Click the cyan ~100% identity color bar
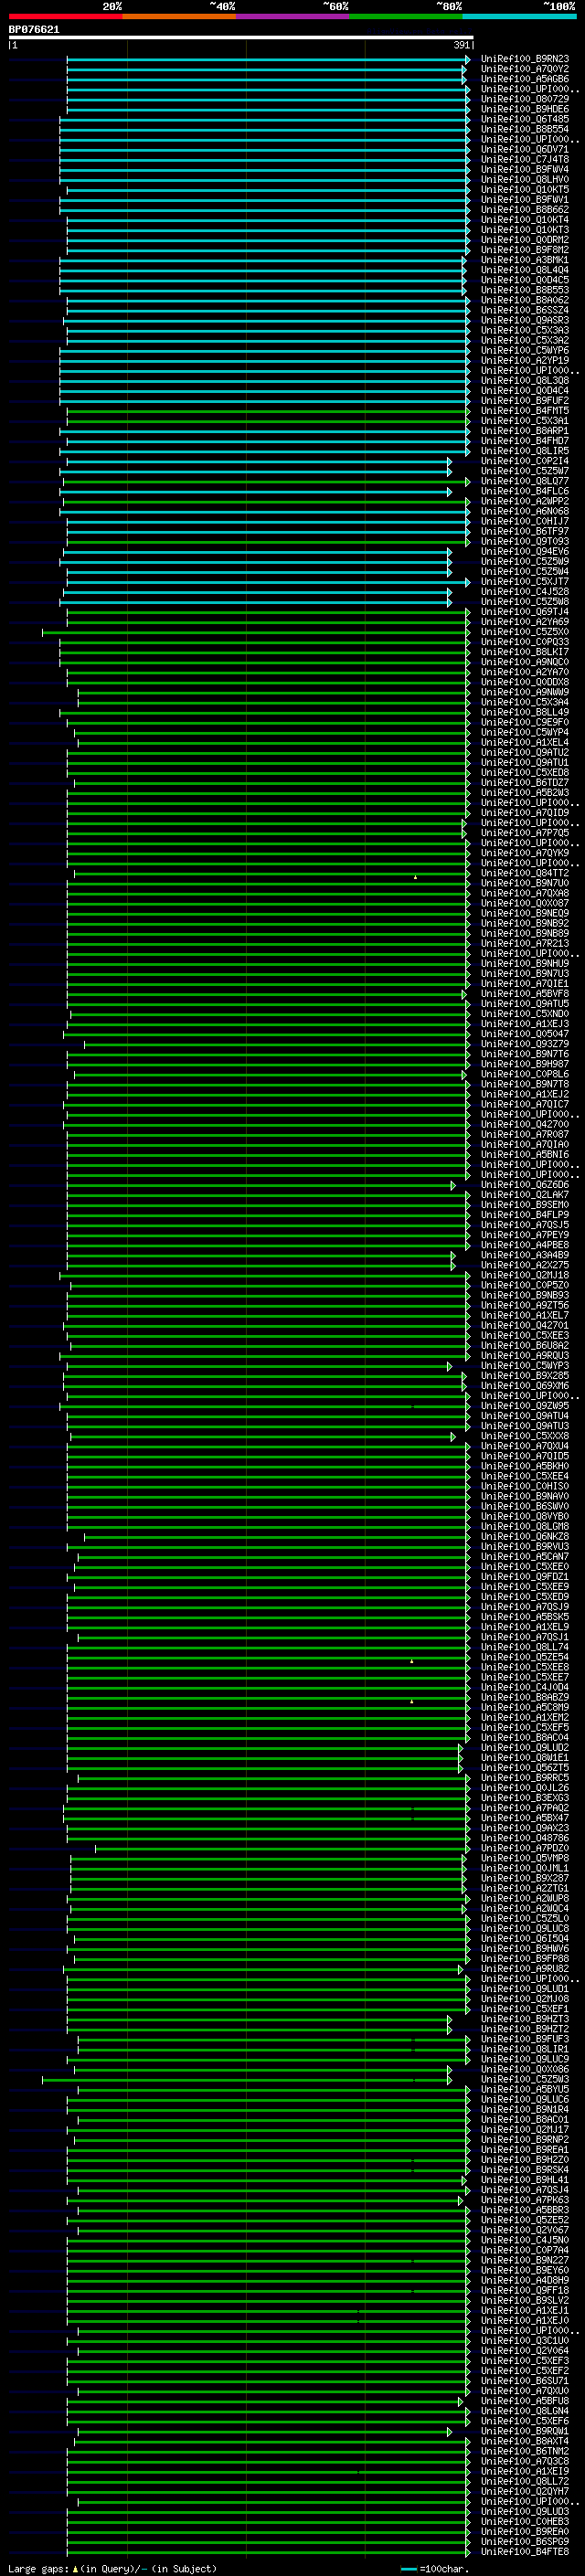The width and height of the screenshot is (585, 2576). click(x=520, y=16)
